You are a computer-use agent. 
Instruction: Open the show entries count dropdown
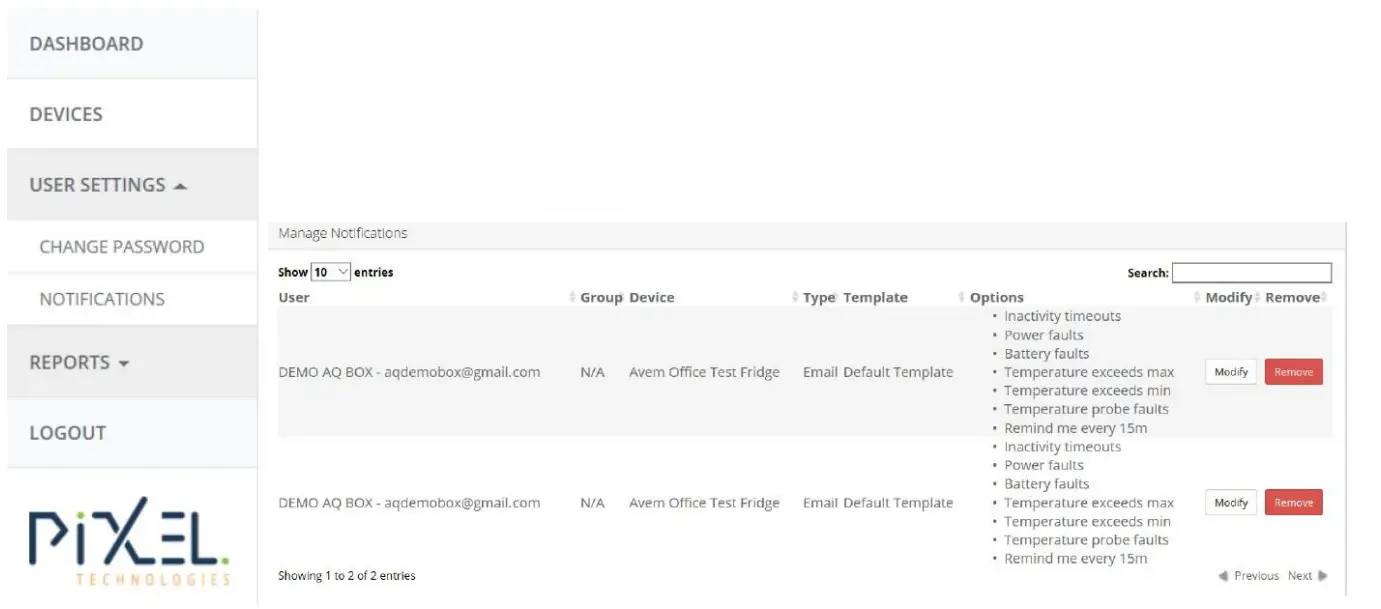tap(331, 272)
